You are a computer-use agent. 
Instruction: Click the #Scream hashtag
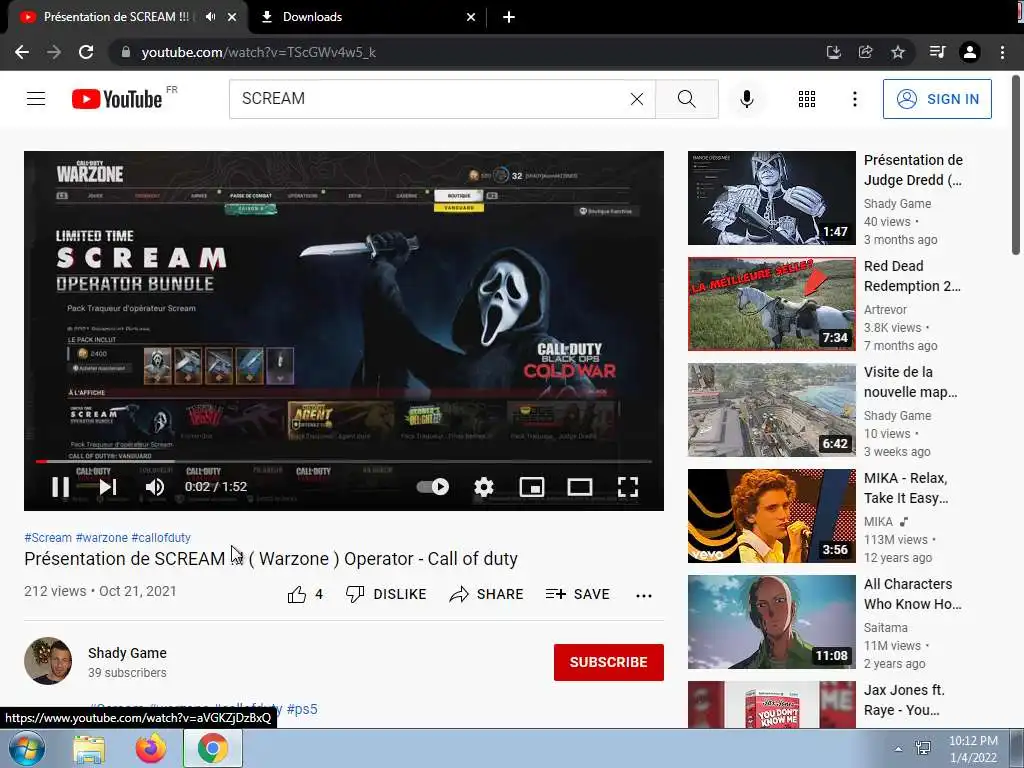click(48, 537)
